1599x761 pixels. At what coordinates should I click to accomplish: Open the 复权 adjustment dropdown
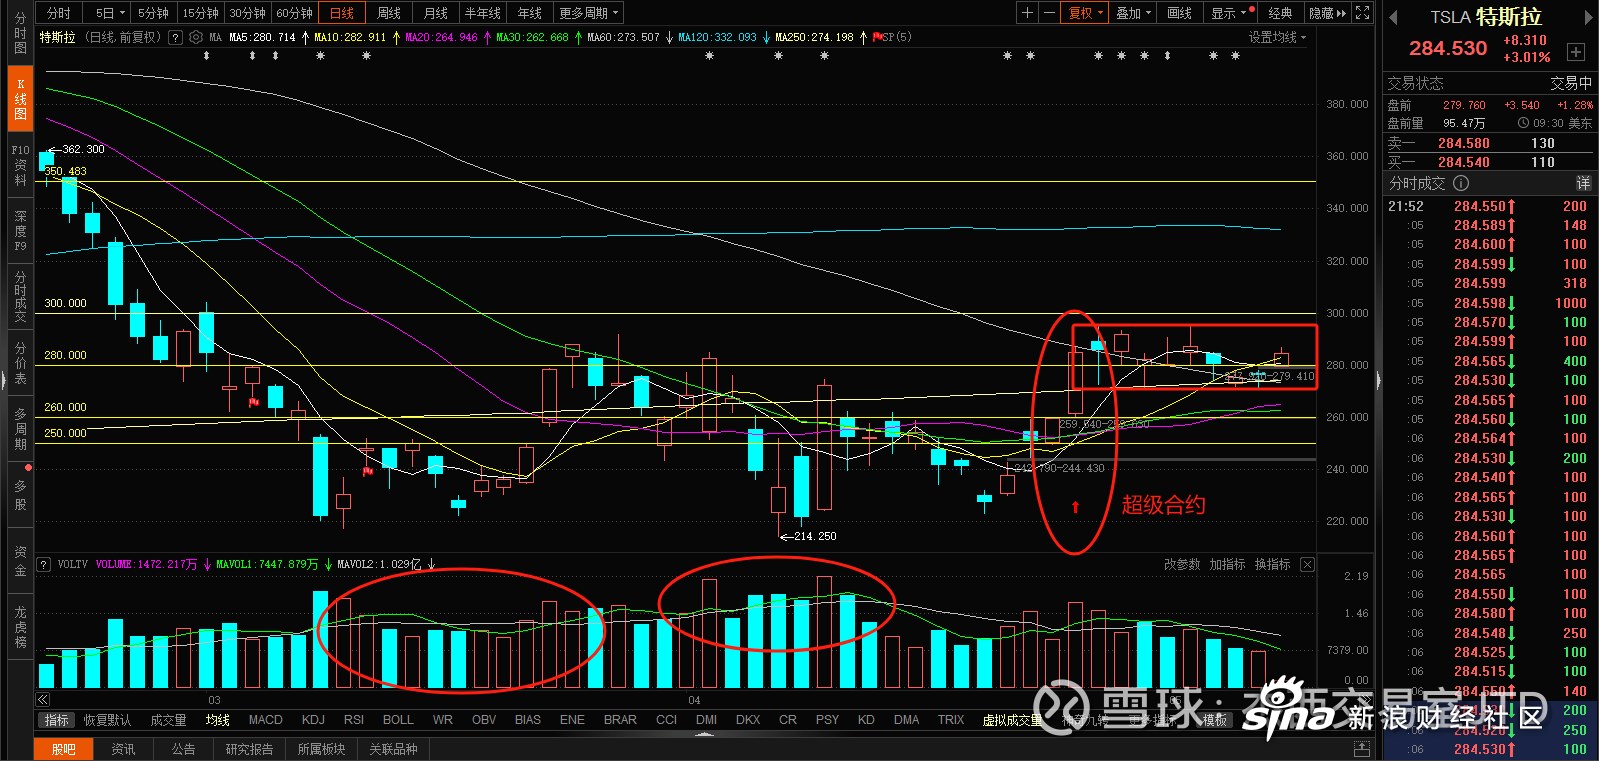(1085, 13)
